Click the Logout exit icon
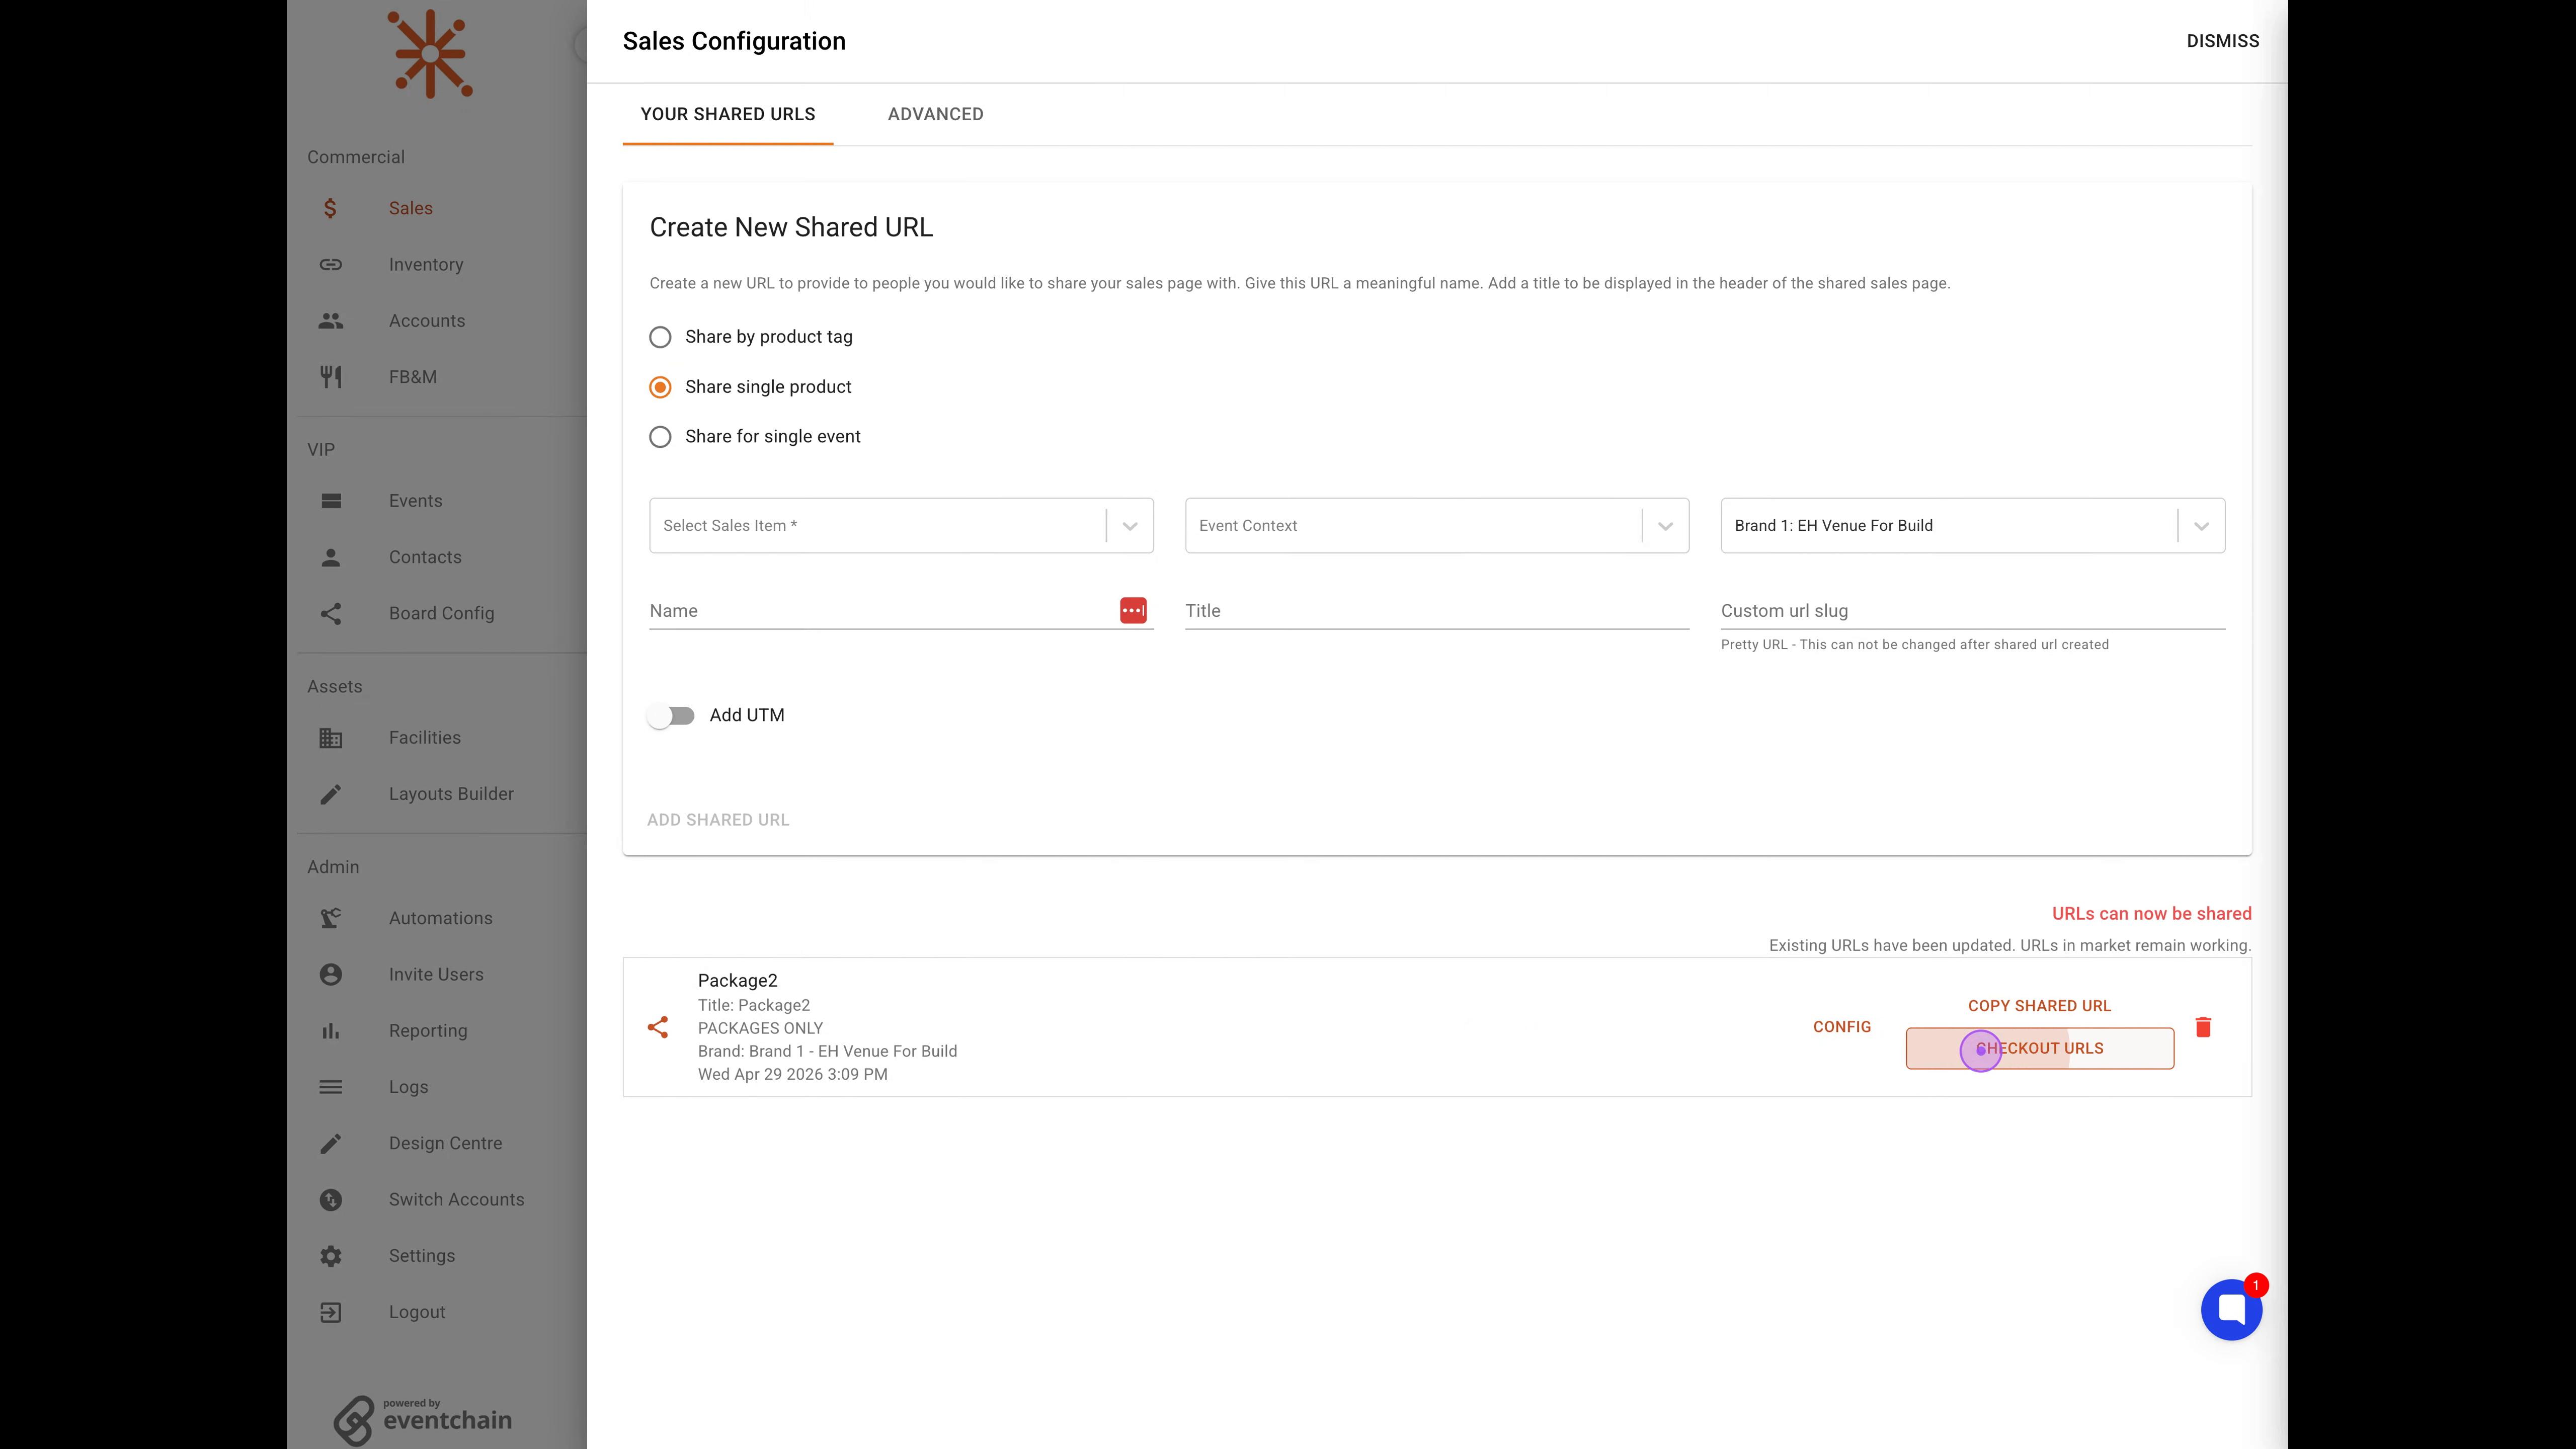Screen dimensions: 2576x1449 pyautogui.click(x=331, y=1312)
